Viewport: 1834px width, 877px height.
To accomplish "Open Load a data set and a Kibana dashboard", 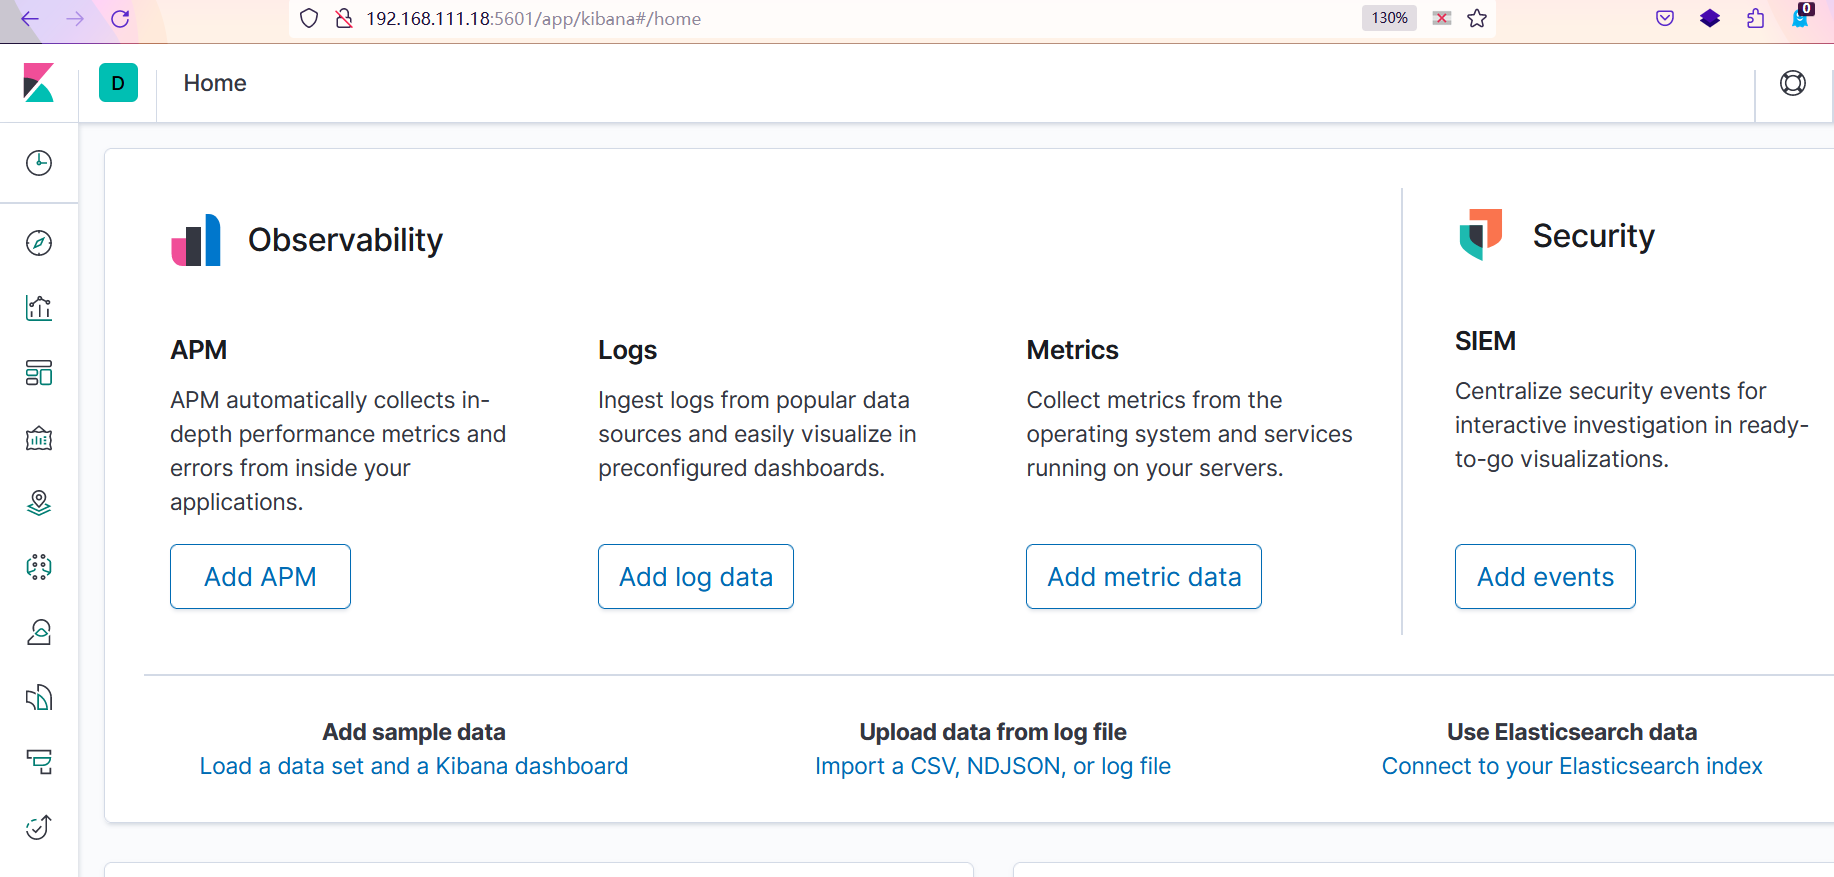I will 414,766.
